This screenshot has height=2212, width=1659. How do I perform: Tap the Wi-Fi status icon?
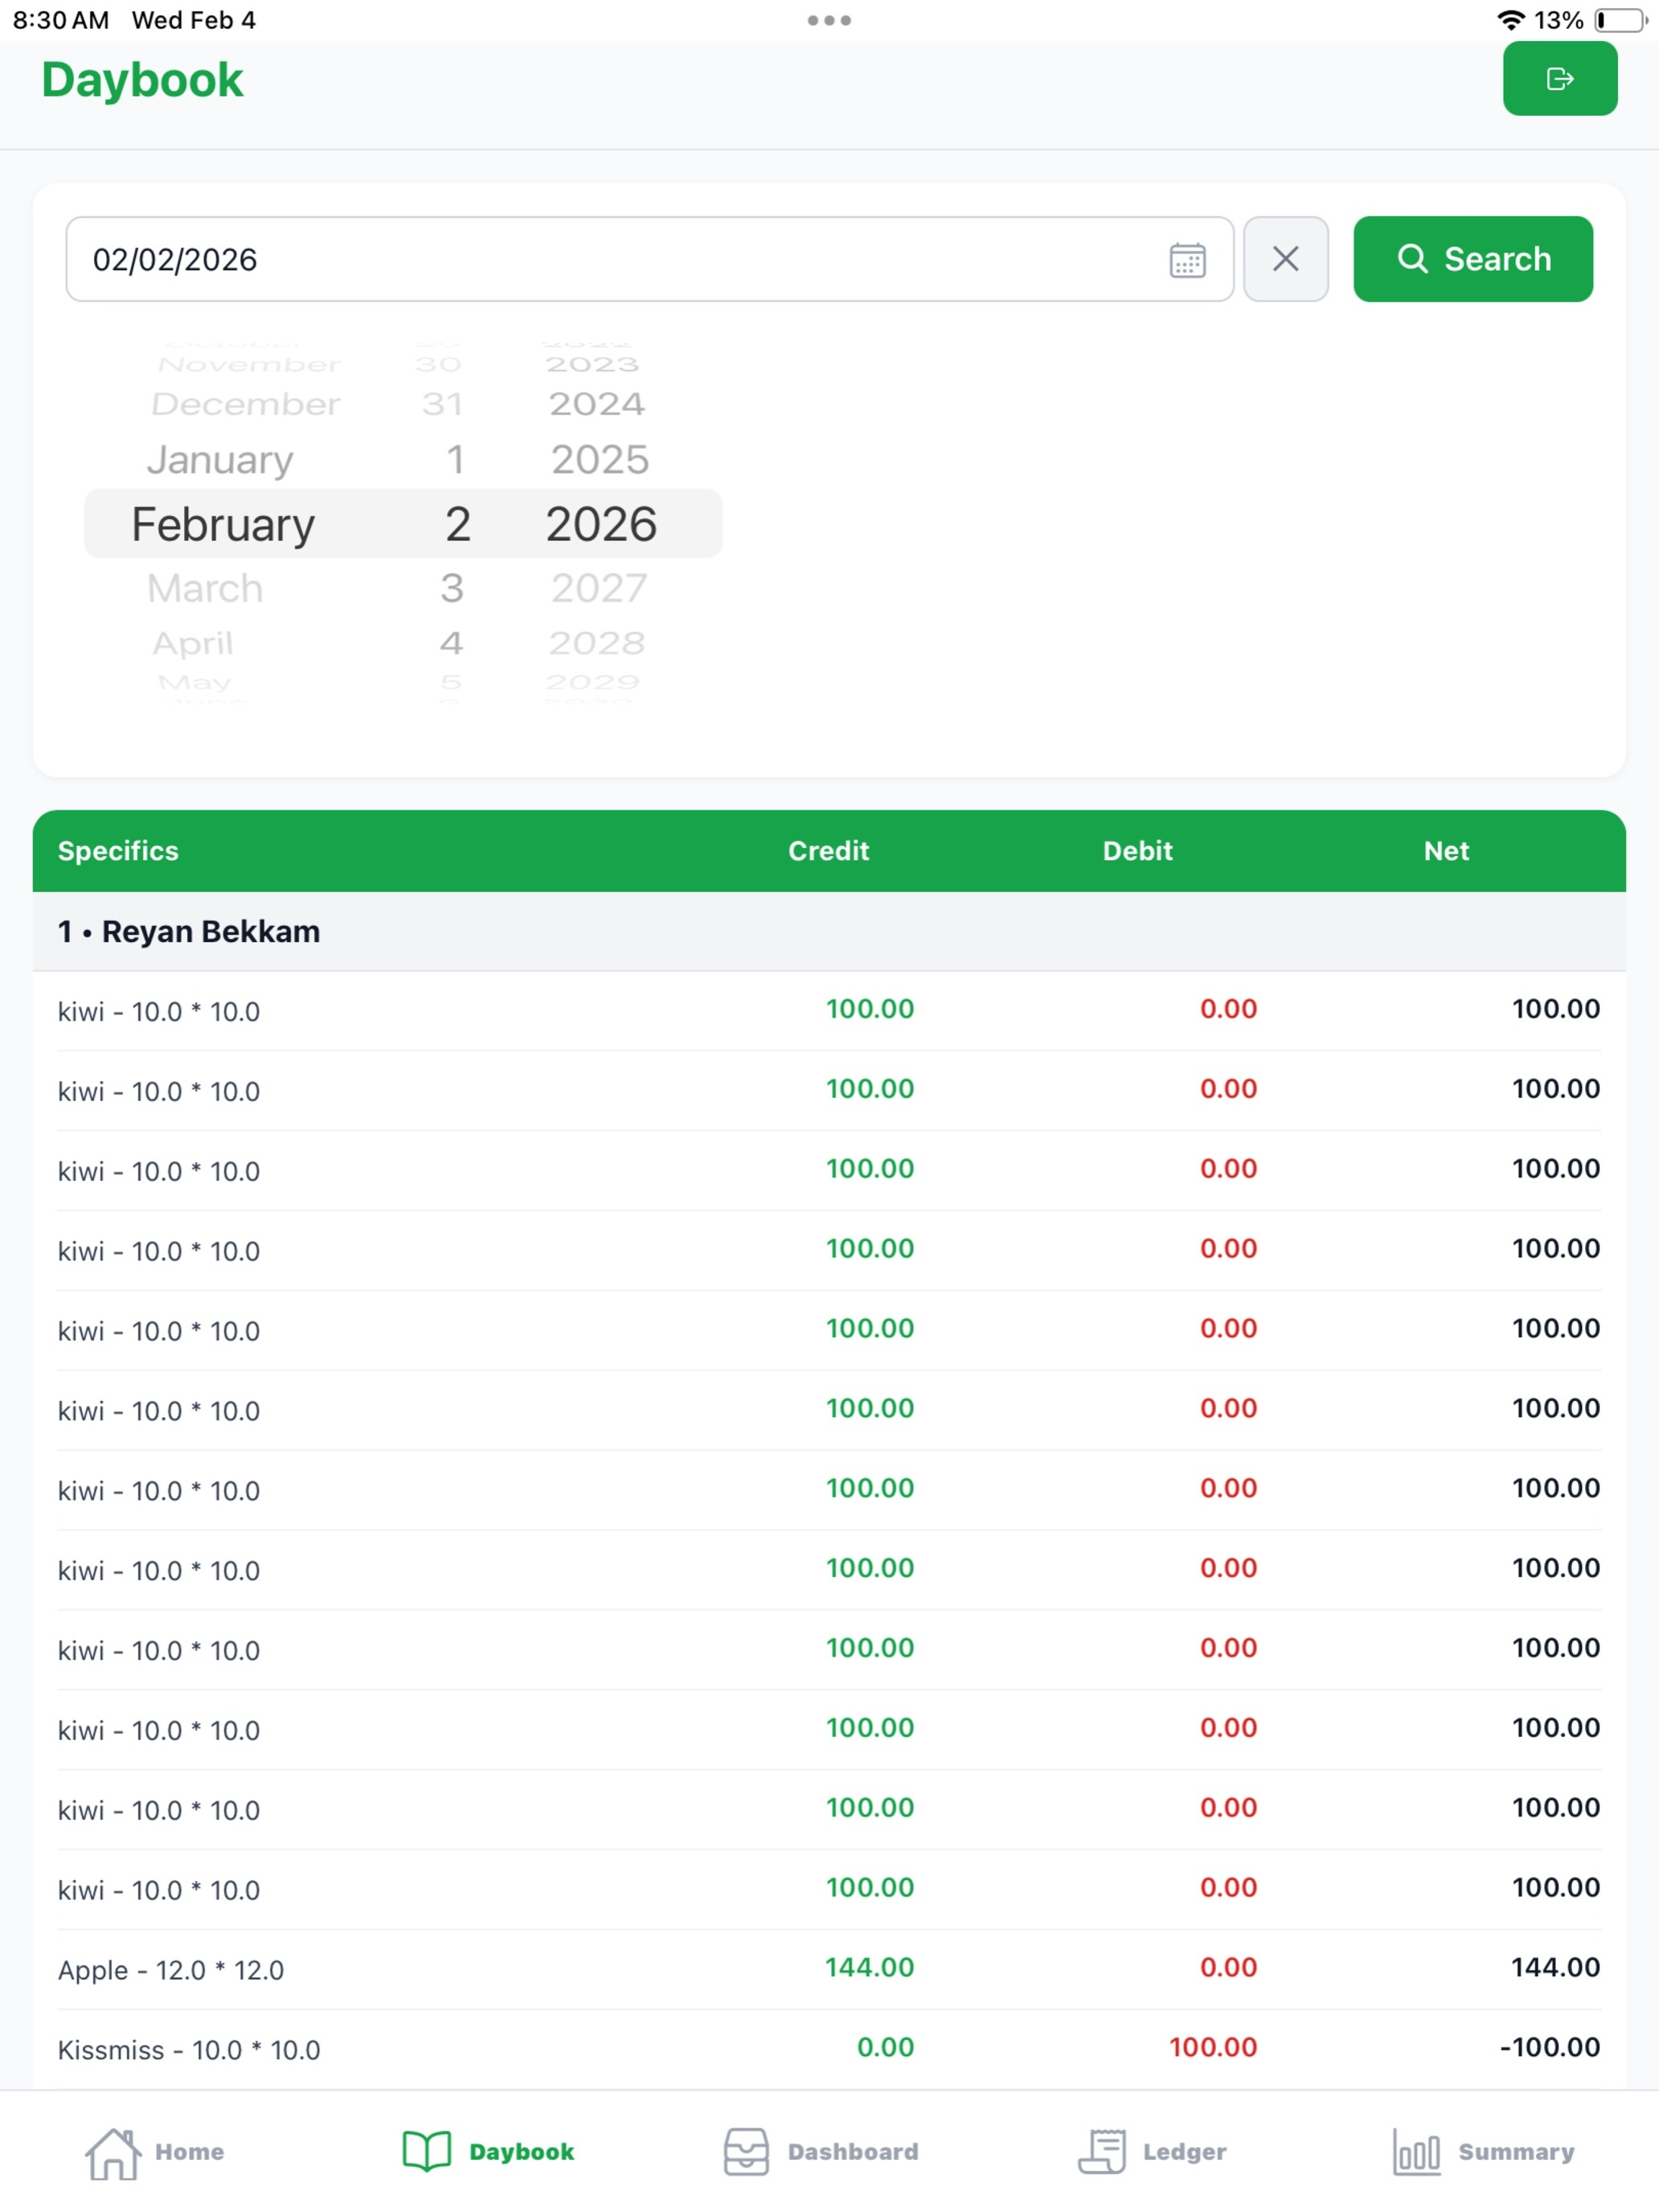(x=1510, y=20)
